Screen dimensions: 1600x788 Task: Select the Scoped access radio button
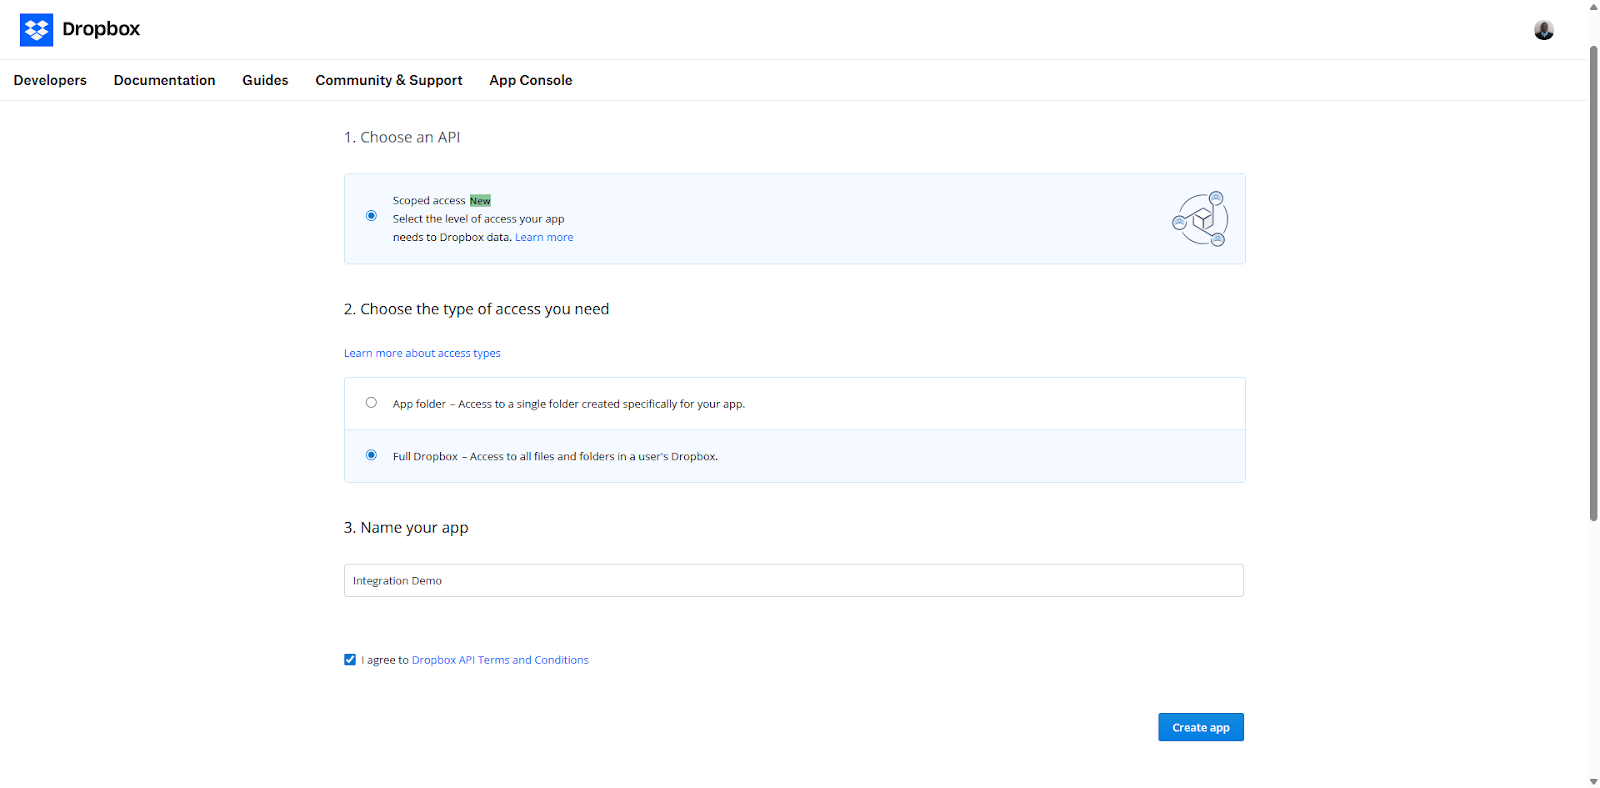click(x=371, y=216)
